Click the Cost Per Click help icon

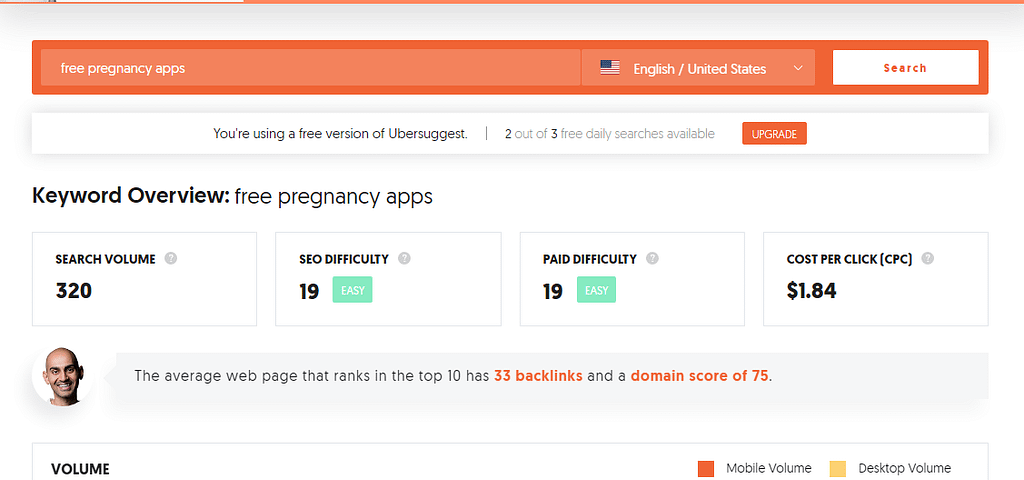coord(927,259)
